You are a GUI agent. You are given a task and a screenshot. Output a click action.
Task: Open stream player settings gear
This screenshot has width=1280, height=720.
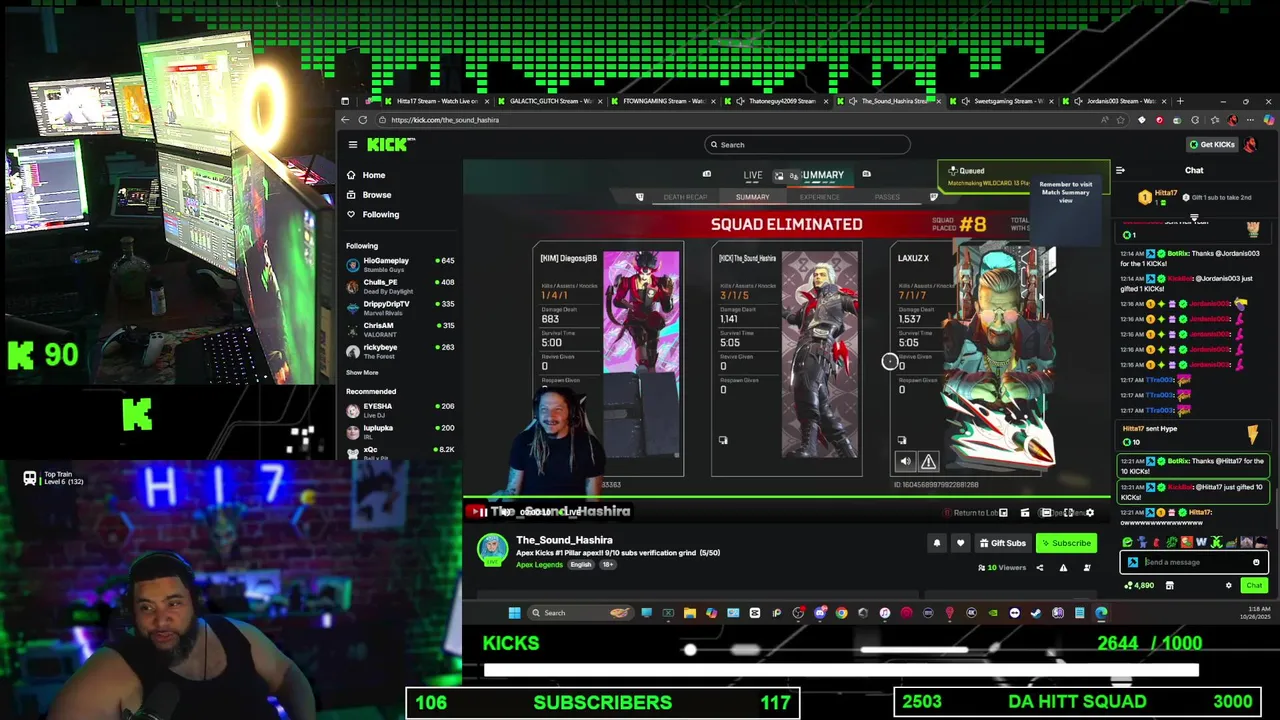pyautogui.click(x=1089, y=512)
